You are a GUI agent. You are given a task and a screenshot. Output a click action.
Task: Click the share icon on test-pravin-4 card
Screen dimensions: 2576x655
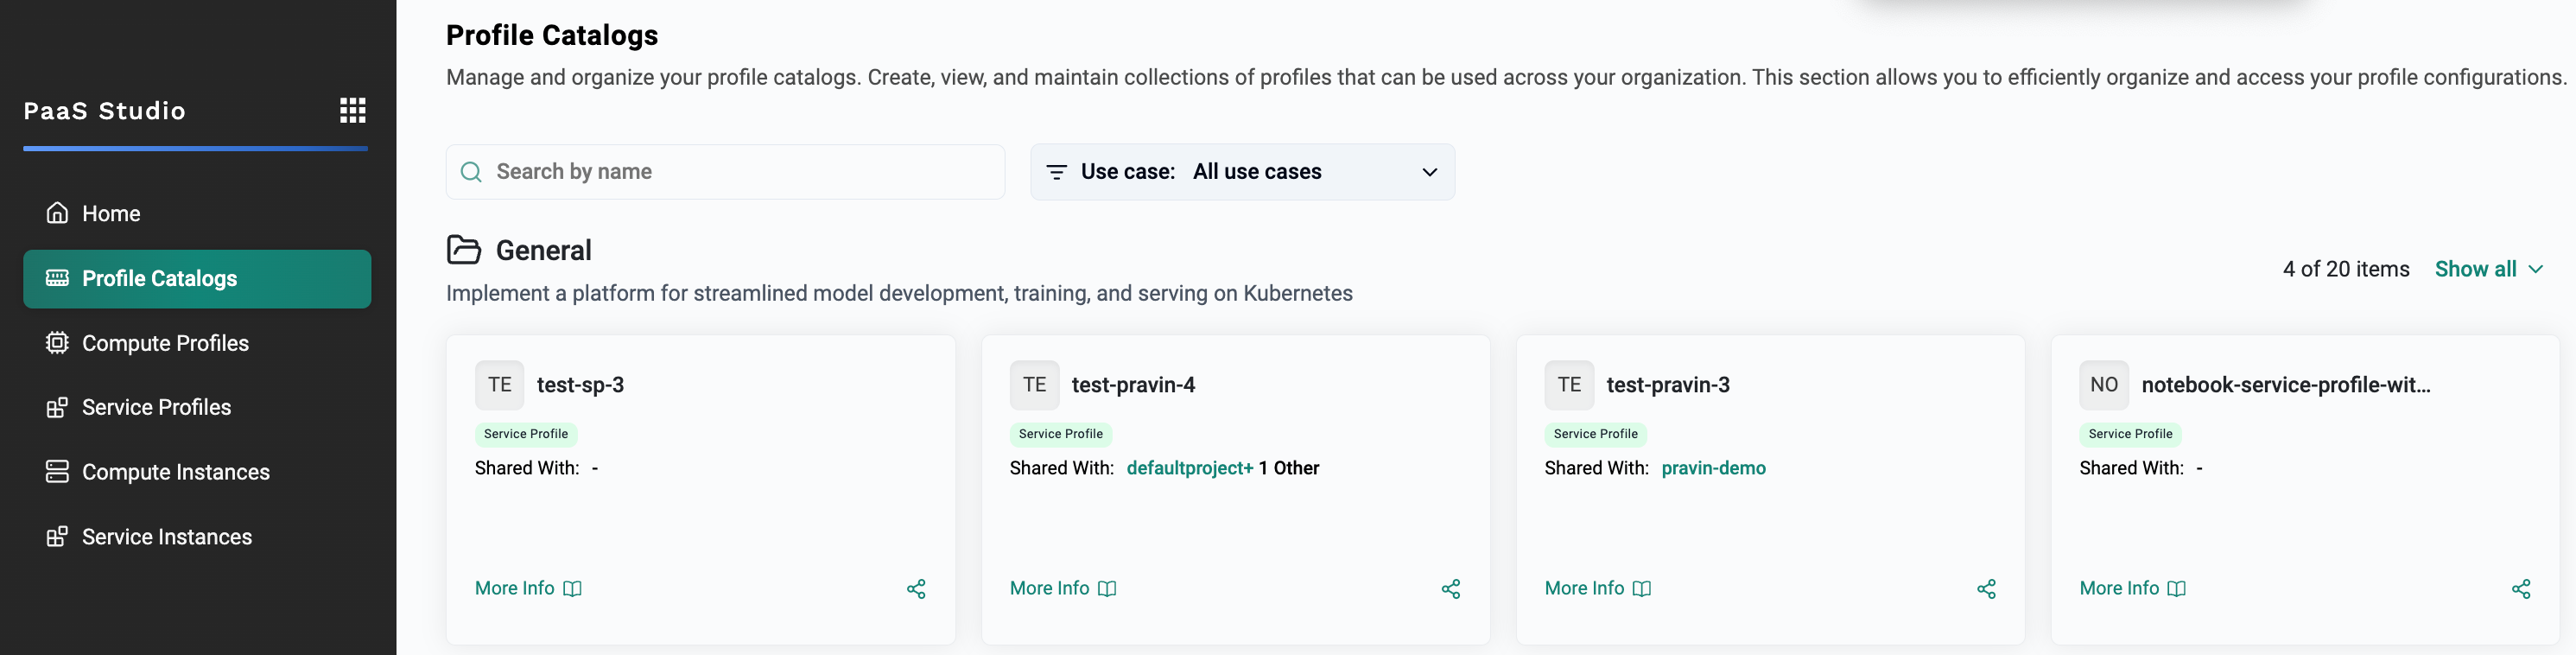1450,589
